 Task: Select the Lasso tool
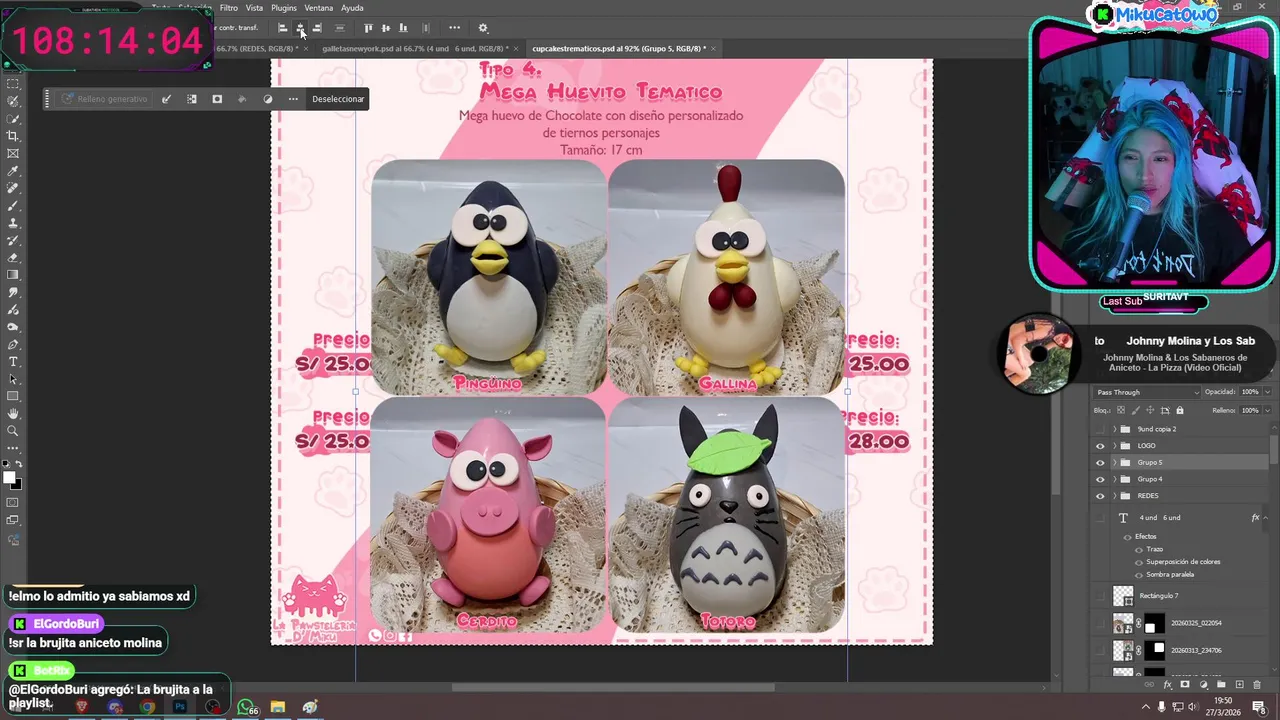(13, 101)
